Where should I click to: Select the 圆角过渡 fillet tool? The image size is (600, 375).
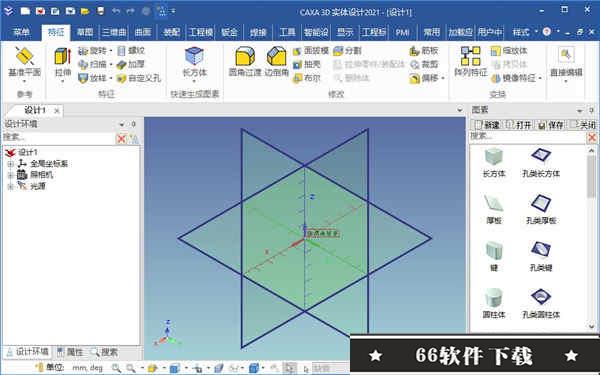click(x=245, y=61)
